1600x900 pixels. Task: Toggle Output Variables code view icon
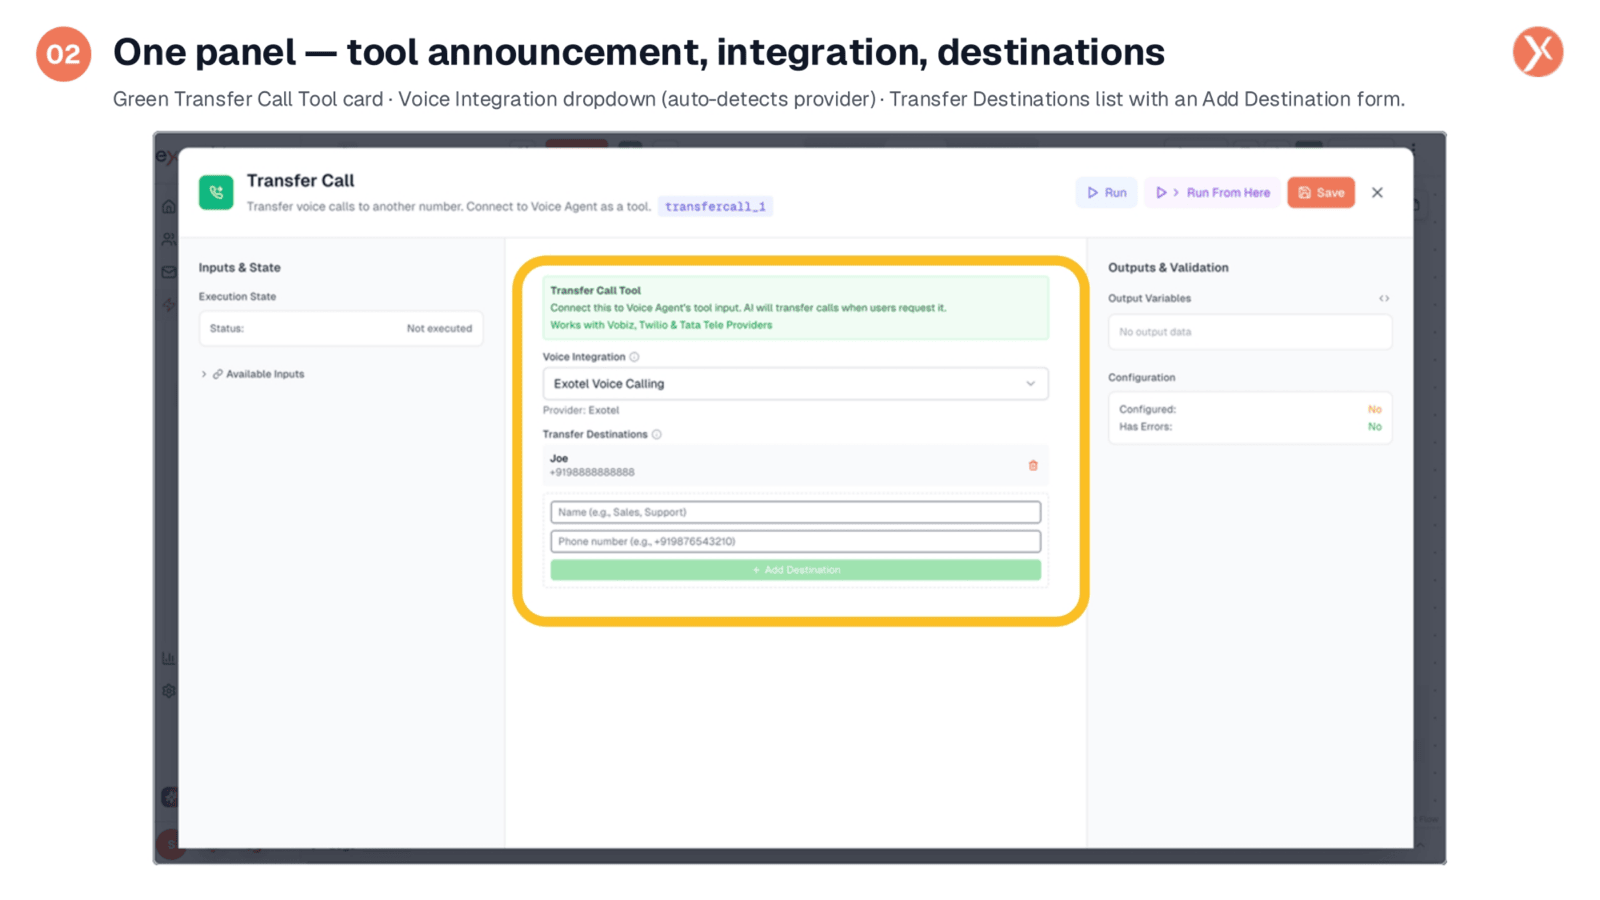point(1384,298)
